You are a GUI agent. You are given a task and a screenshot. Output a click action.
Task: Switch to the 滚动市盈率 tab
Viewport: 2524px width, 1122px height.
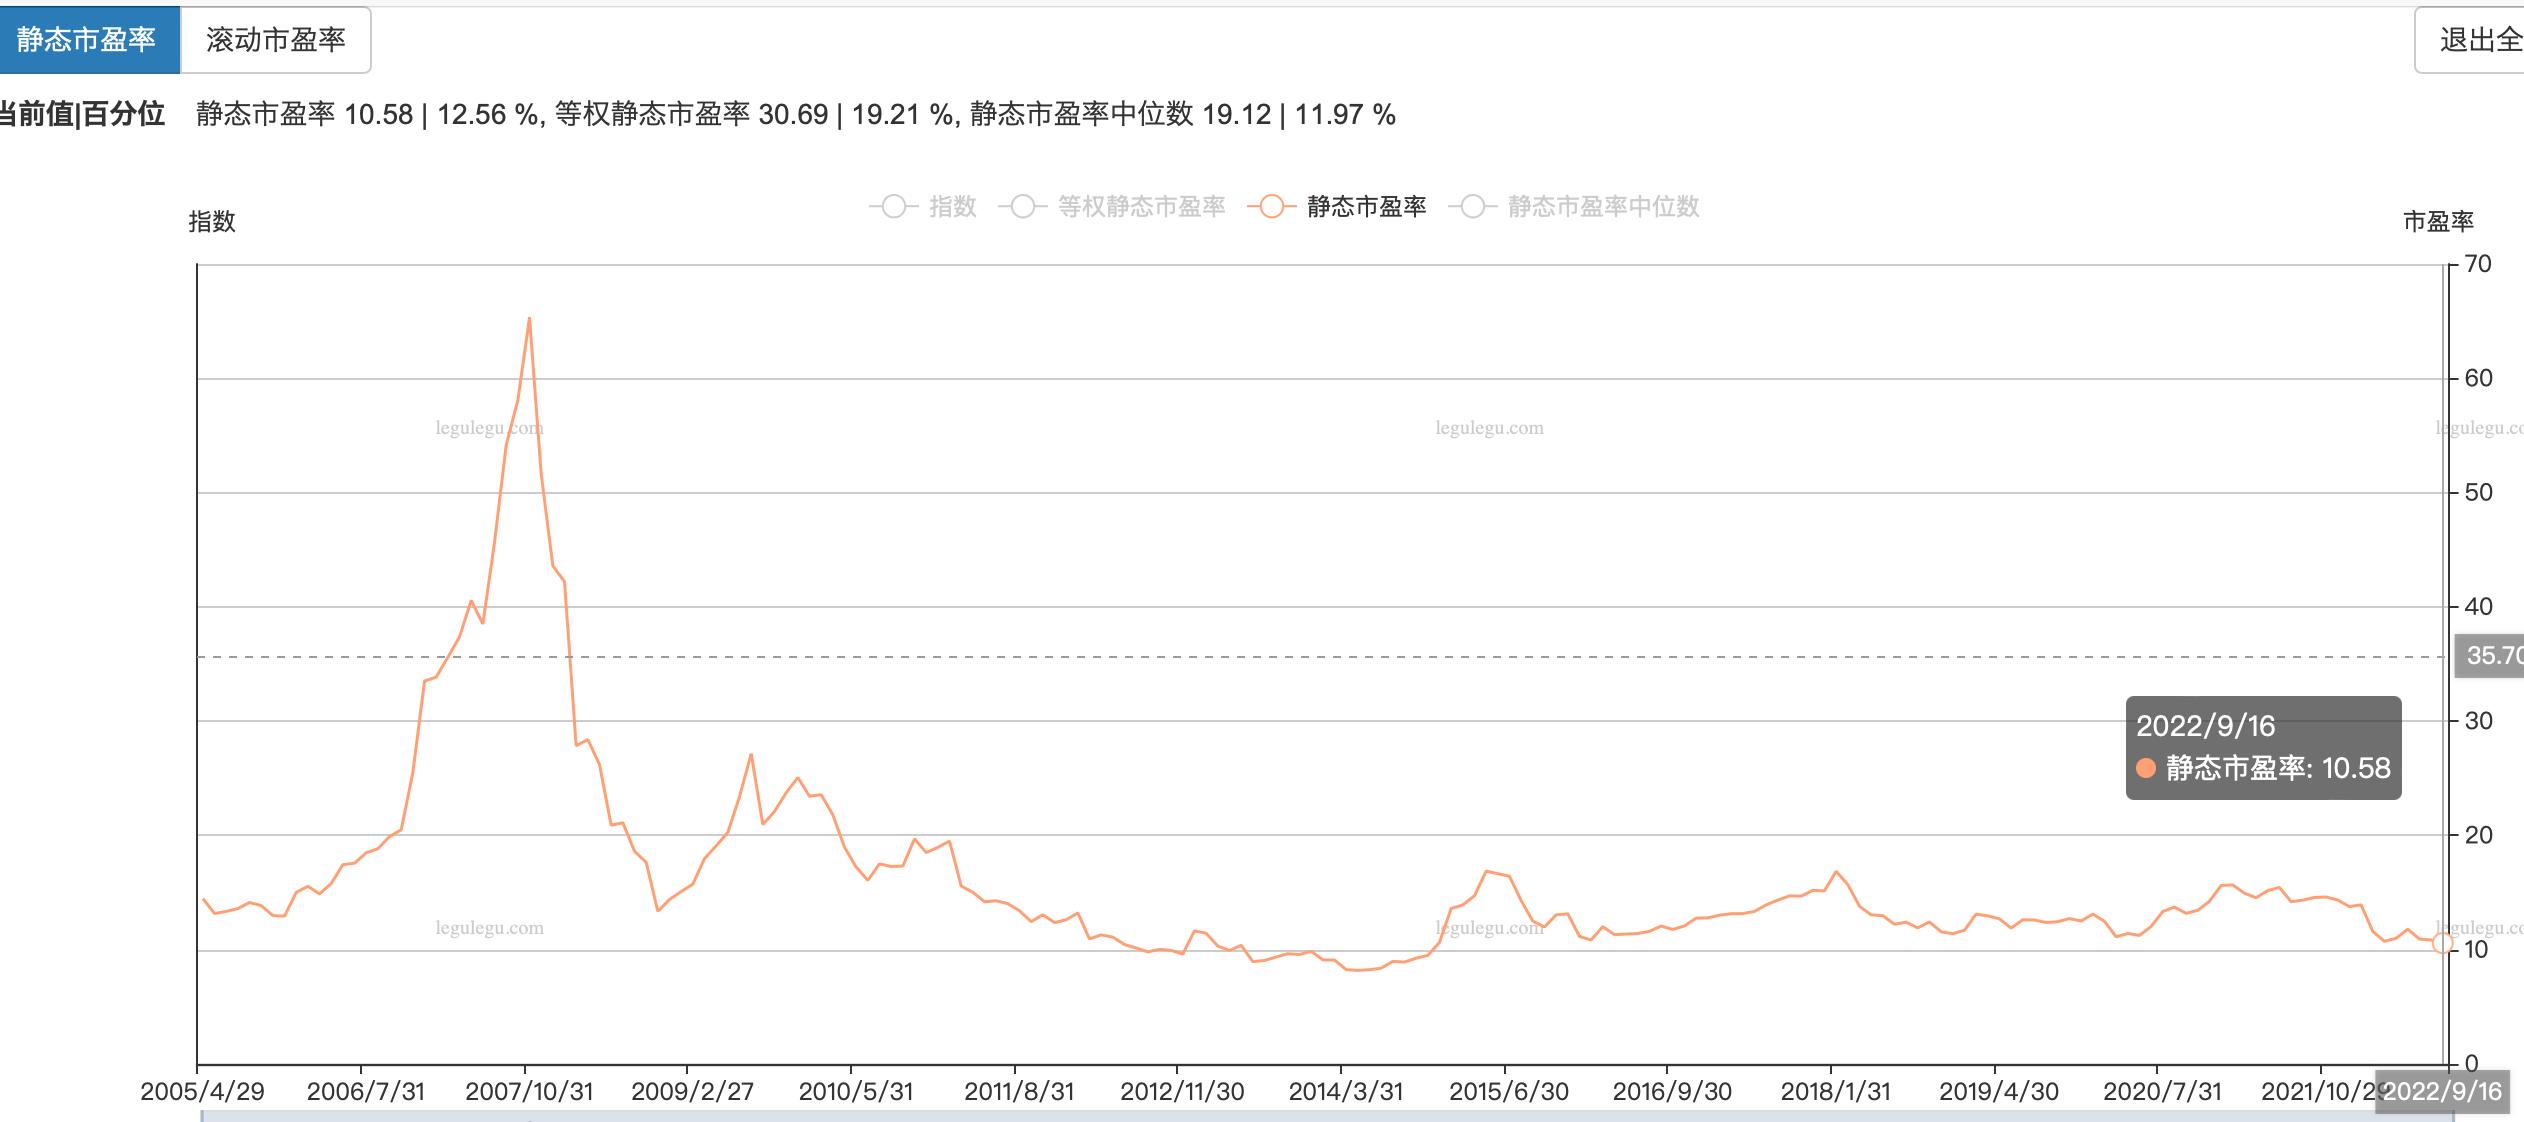coord(274,40)
